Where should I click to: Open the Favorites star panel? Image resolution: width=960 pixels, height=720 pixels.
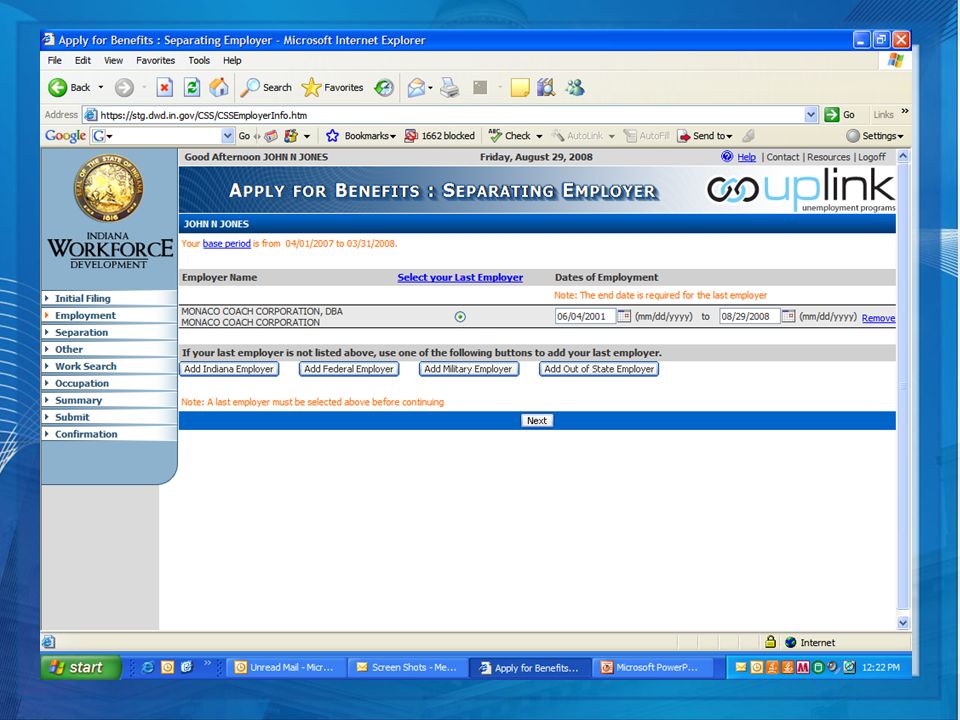311,88
